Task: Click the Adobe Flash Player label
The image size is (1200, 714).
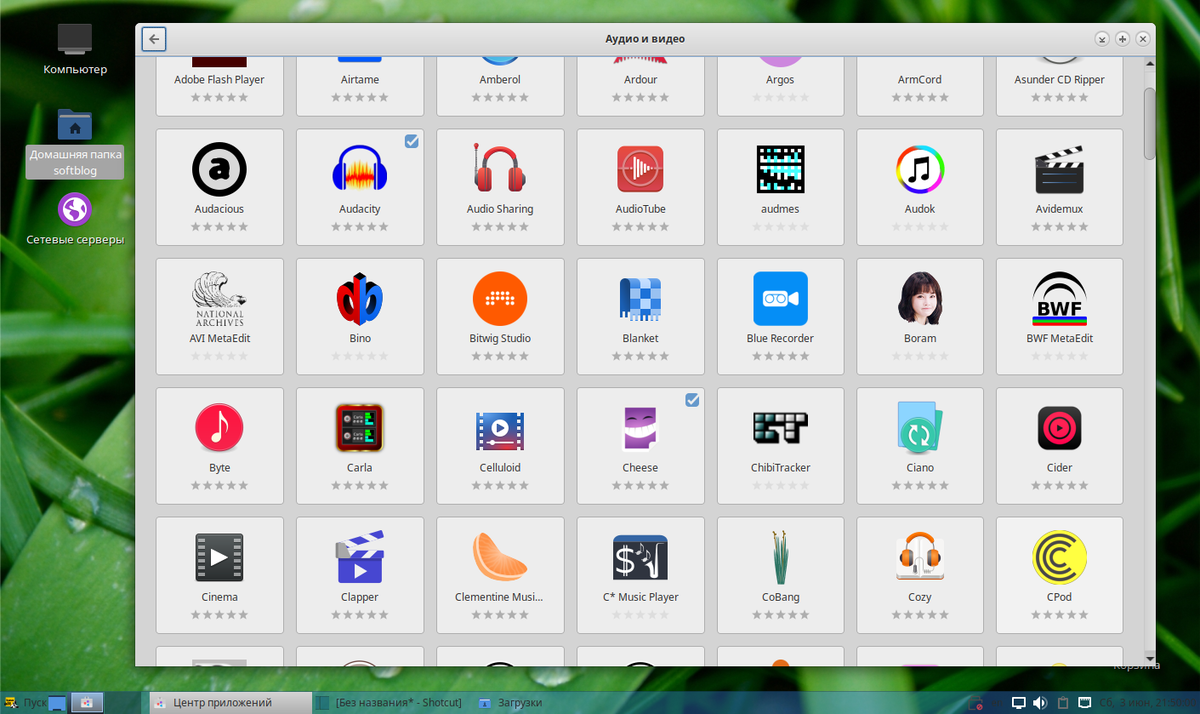Action: click(x=219, y=80)
